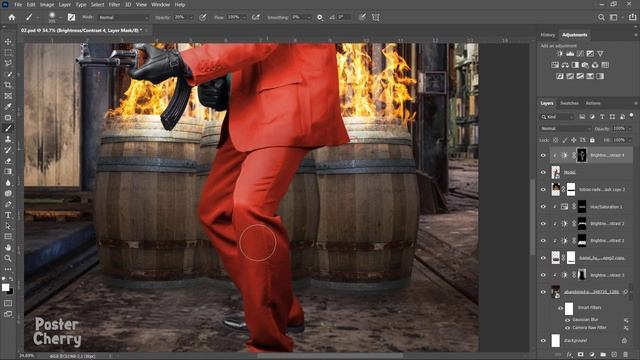The width and height of the screenshot is (640, 360).
Task: Add a Color Balance adjustment
Action: click(565, 65)
